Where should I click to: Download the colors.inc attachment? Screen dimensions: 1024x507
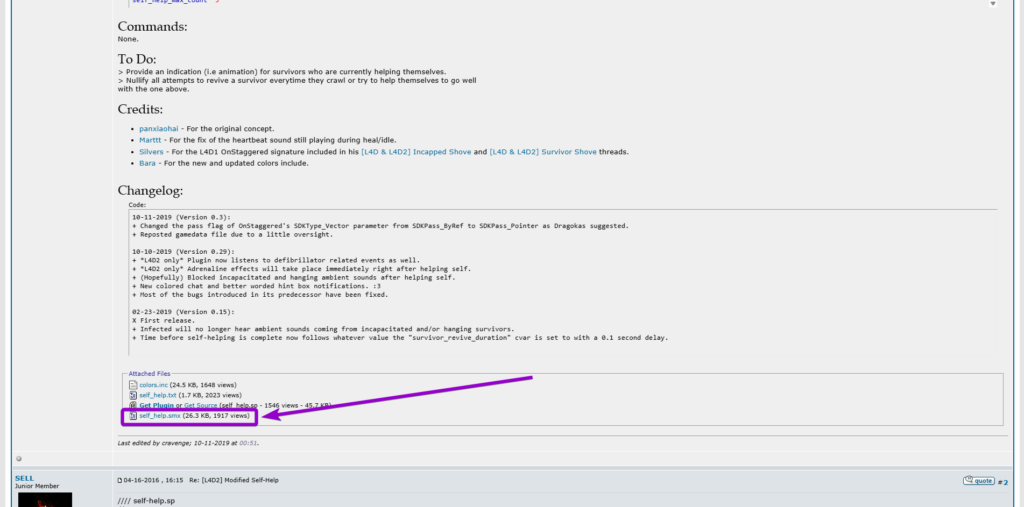(x=153, y=385)
